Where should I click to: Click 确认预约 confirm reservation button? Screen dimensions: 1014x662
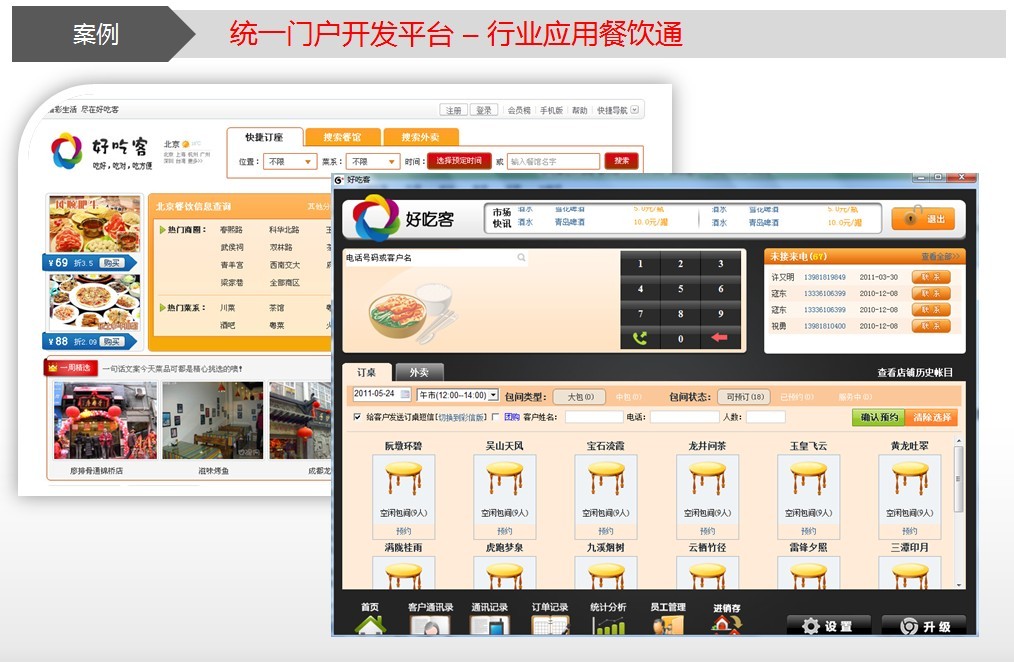click(879, 418)
